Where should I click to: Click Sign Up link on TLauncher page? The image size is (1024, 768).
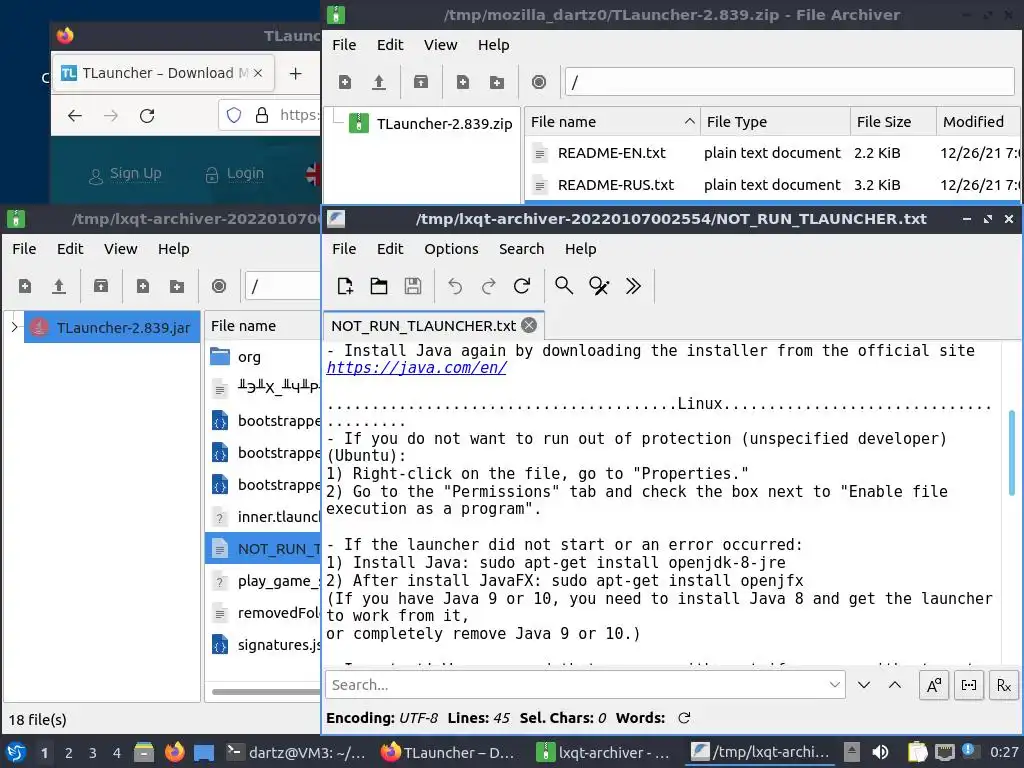tap(125, 174)
